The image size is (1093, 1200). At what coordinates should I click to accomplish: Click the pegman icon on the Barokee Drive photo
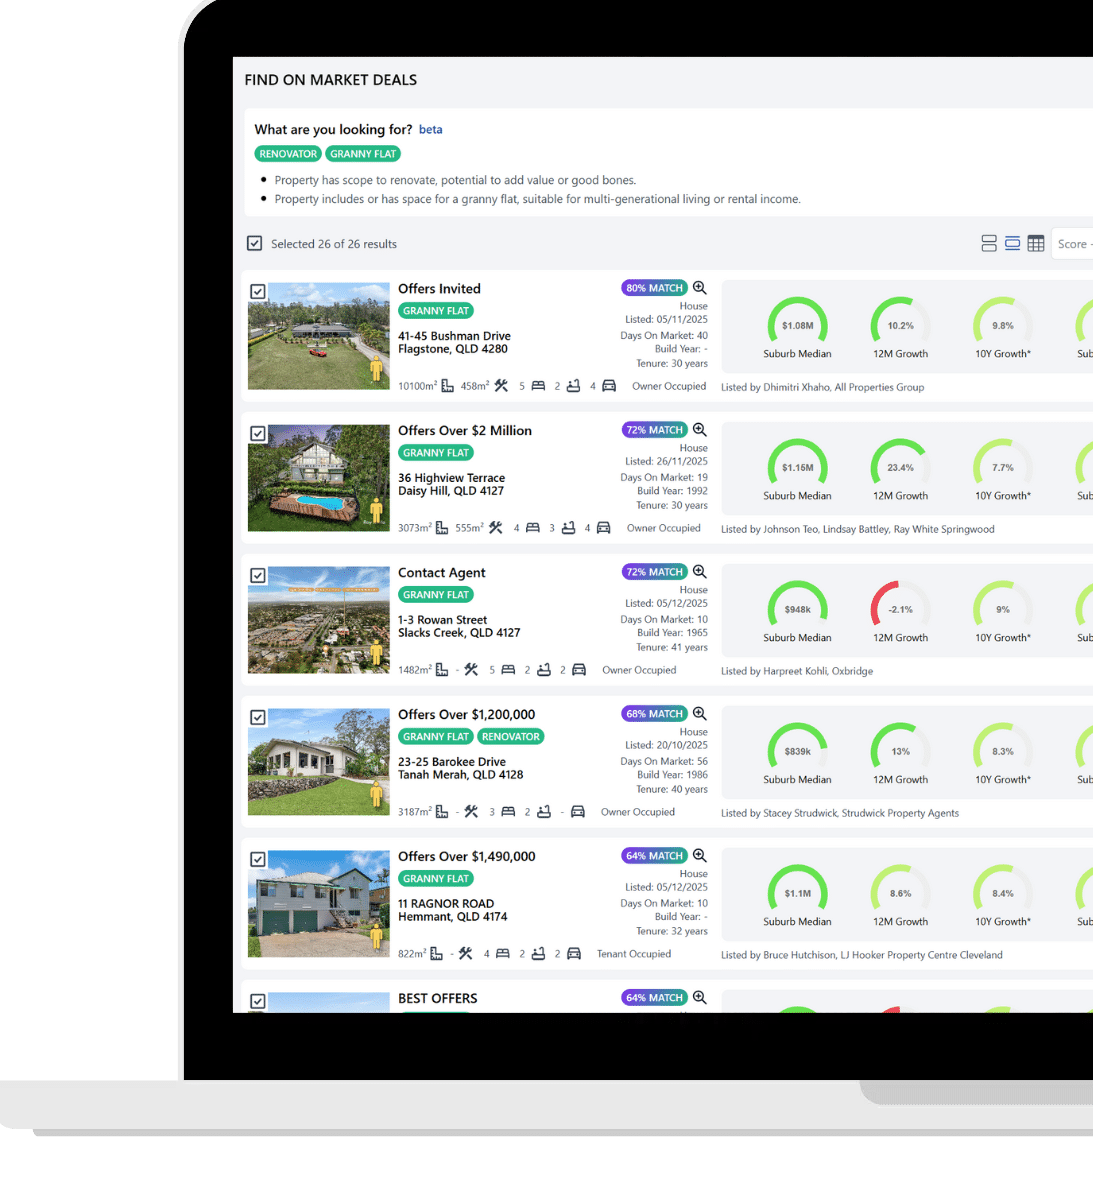pyautogui.click(x=376, y=794)
